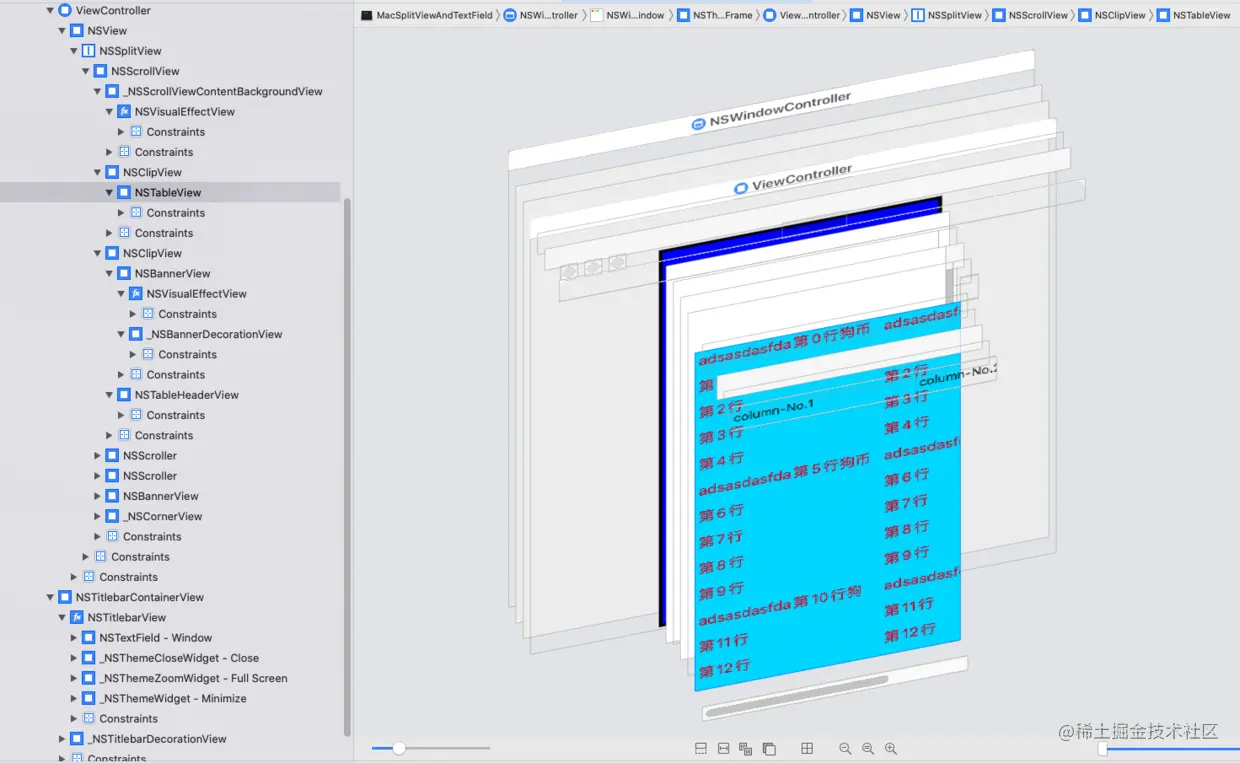
Task: Select cell 'adsasdasfda 第 10 行狗' in canvas
Action: tap(779, 604)
